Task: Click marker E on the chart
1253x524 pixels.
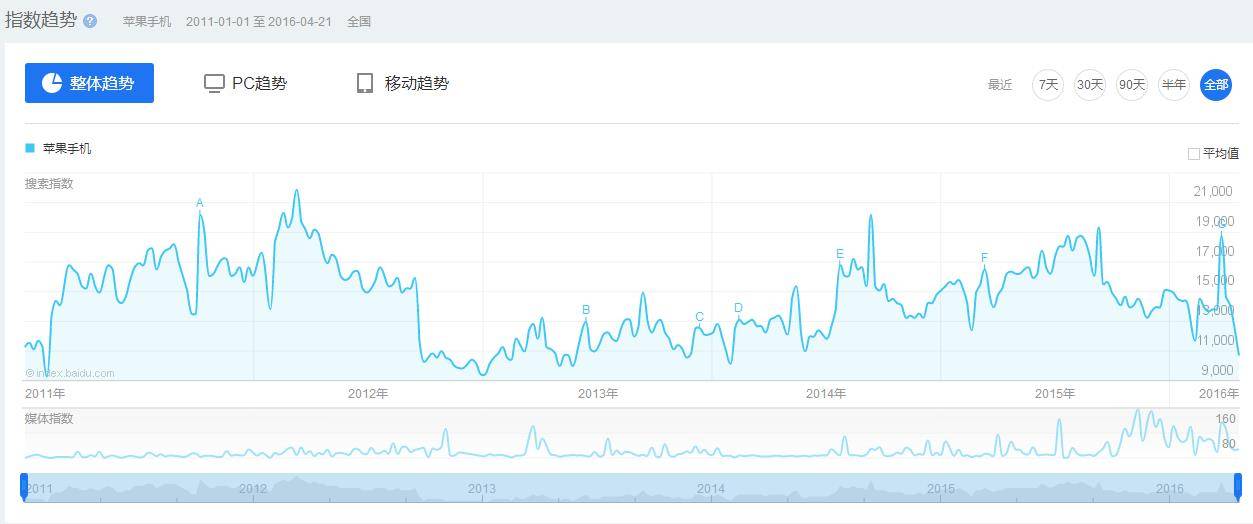Action: 840,254
